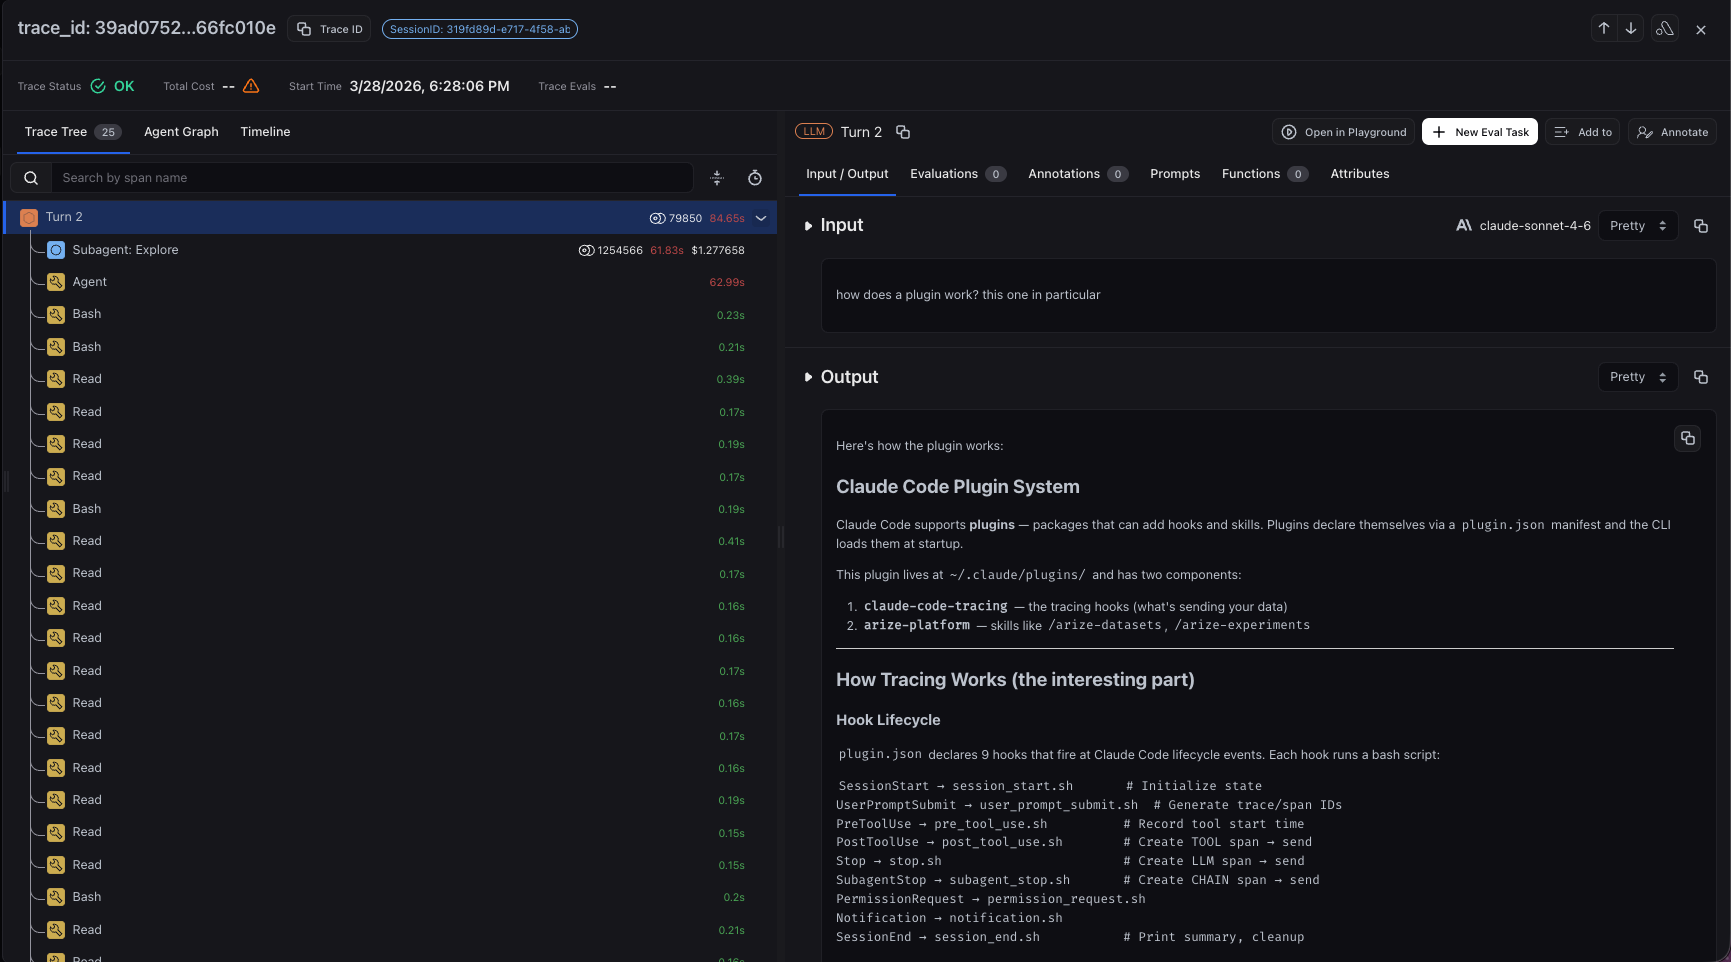Click the 'Hook Lifecycle' subheading
1731x962 pixels.
[888, 720]
